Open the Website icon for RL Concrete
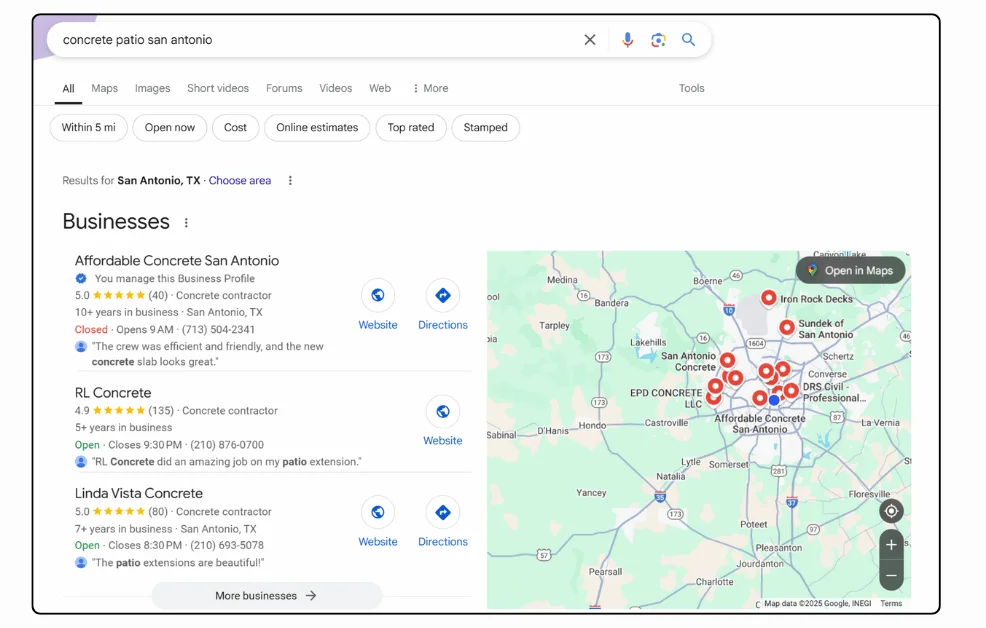Screen dimensions: 986x628 [443, 411]
